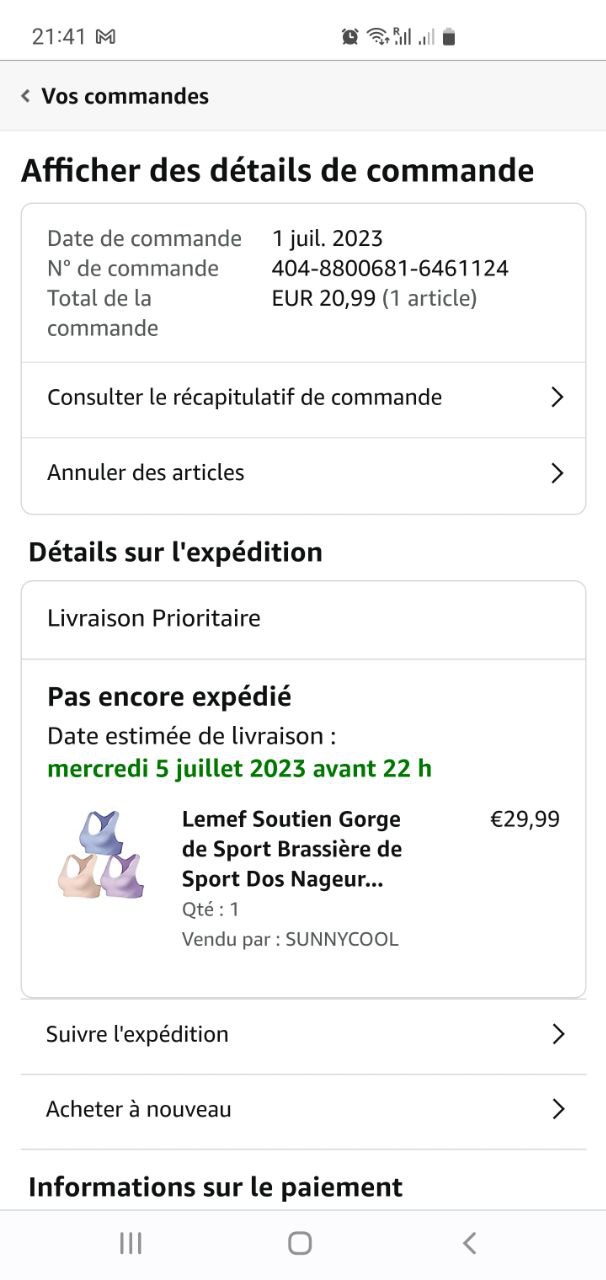This screenshot has height=1280, width=606.
Task: Tap the battery status icon
Action: pos(449,37)
